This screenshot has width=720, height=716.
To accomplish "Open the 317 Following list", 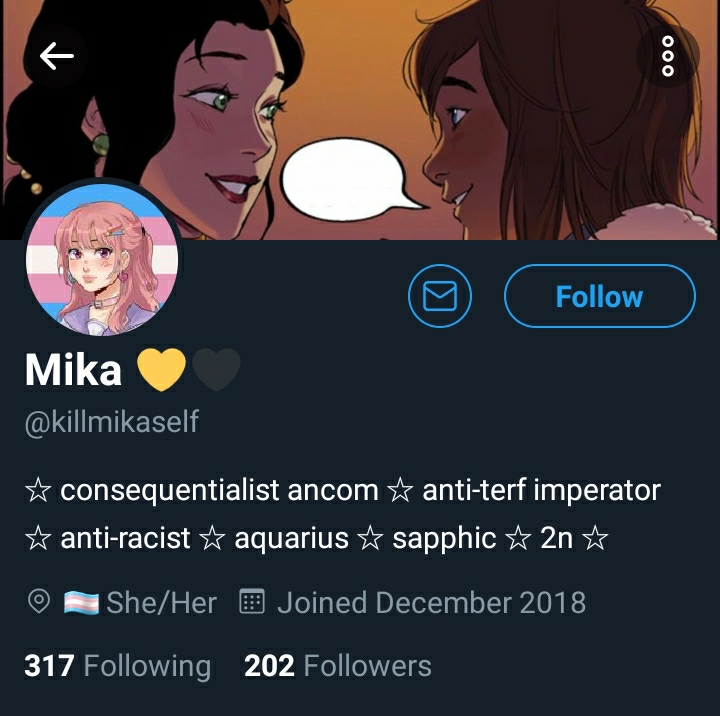I will (x=118, y=665).
